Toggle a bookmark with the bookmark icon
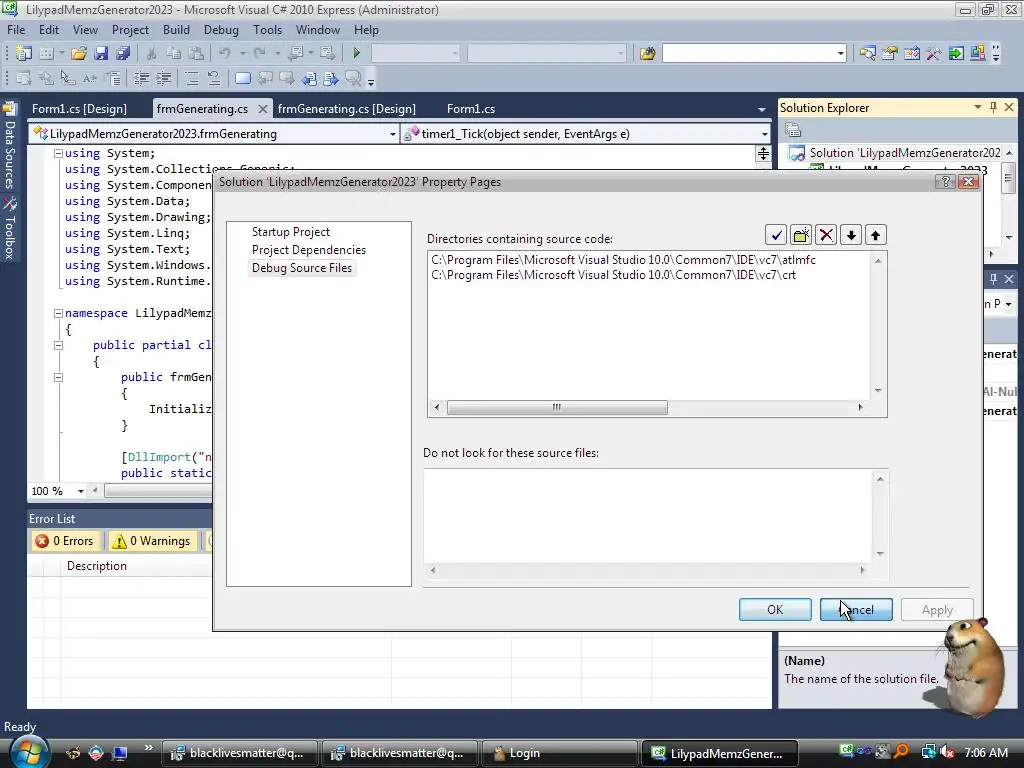Viewport: 1024px width, 768px height. point(243,78)
